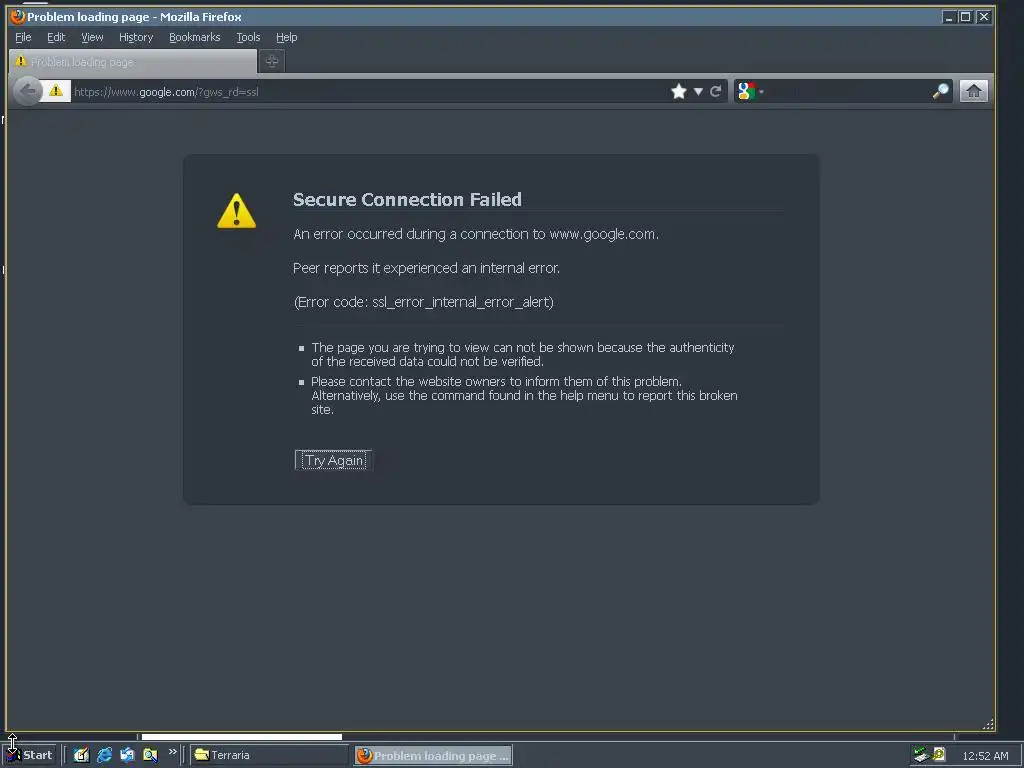Click the Firefox logo in the title bar
The height and width of the screenshot is (768, 1024).
[x=18, y=16]
